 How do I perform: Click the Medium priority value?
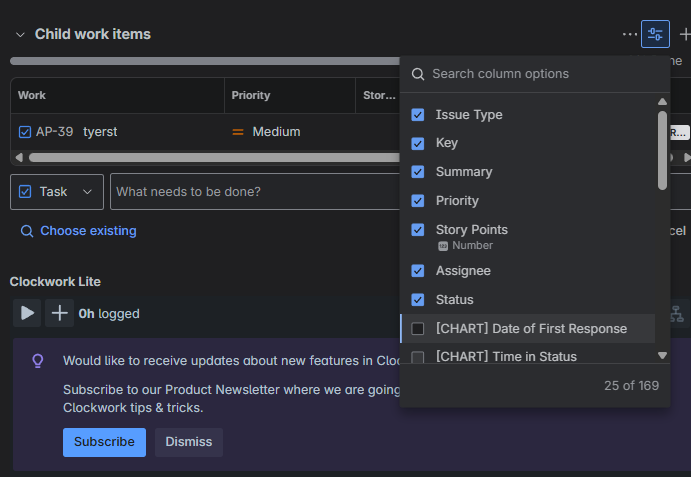276,132
